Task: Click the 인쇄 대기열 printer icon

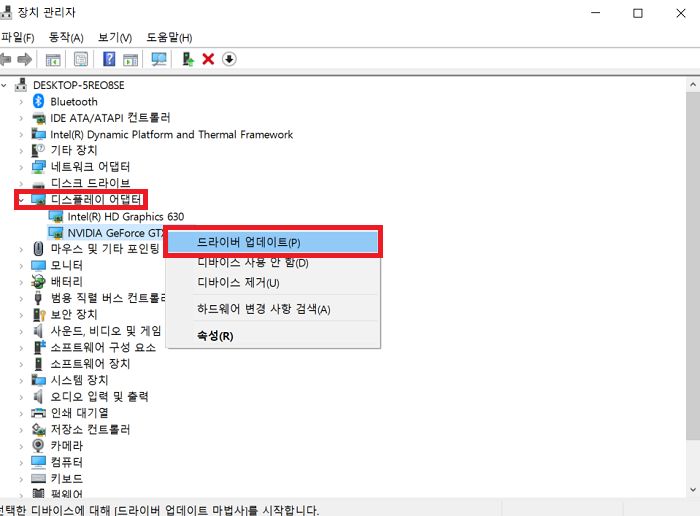Action: (38, 413)
